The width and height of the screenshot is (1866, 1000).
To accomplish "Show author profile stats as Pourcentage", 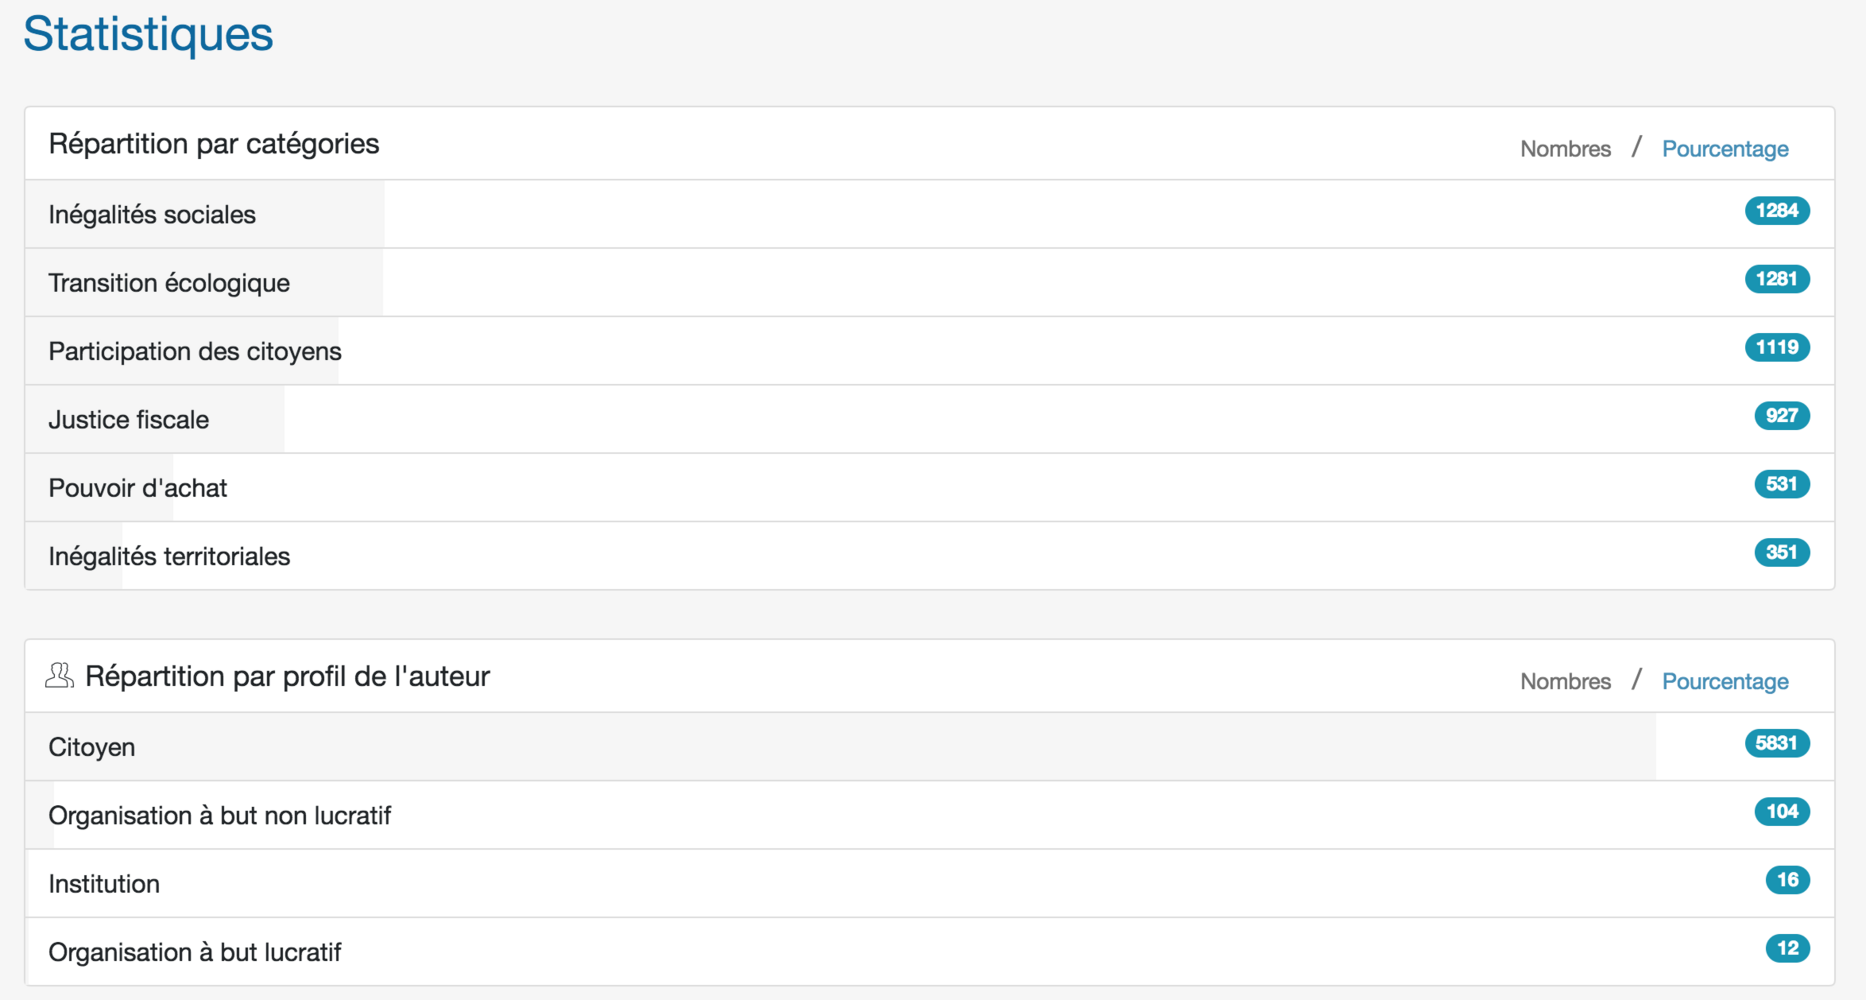I will point(1725,682).
